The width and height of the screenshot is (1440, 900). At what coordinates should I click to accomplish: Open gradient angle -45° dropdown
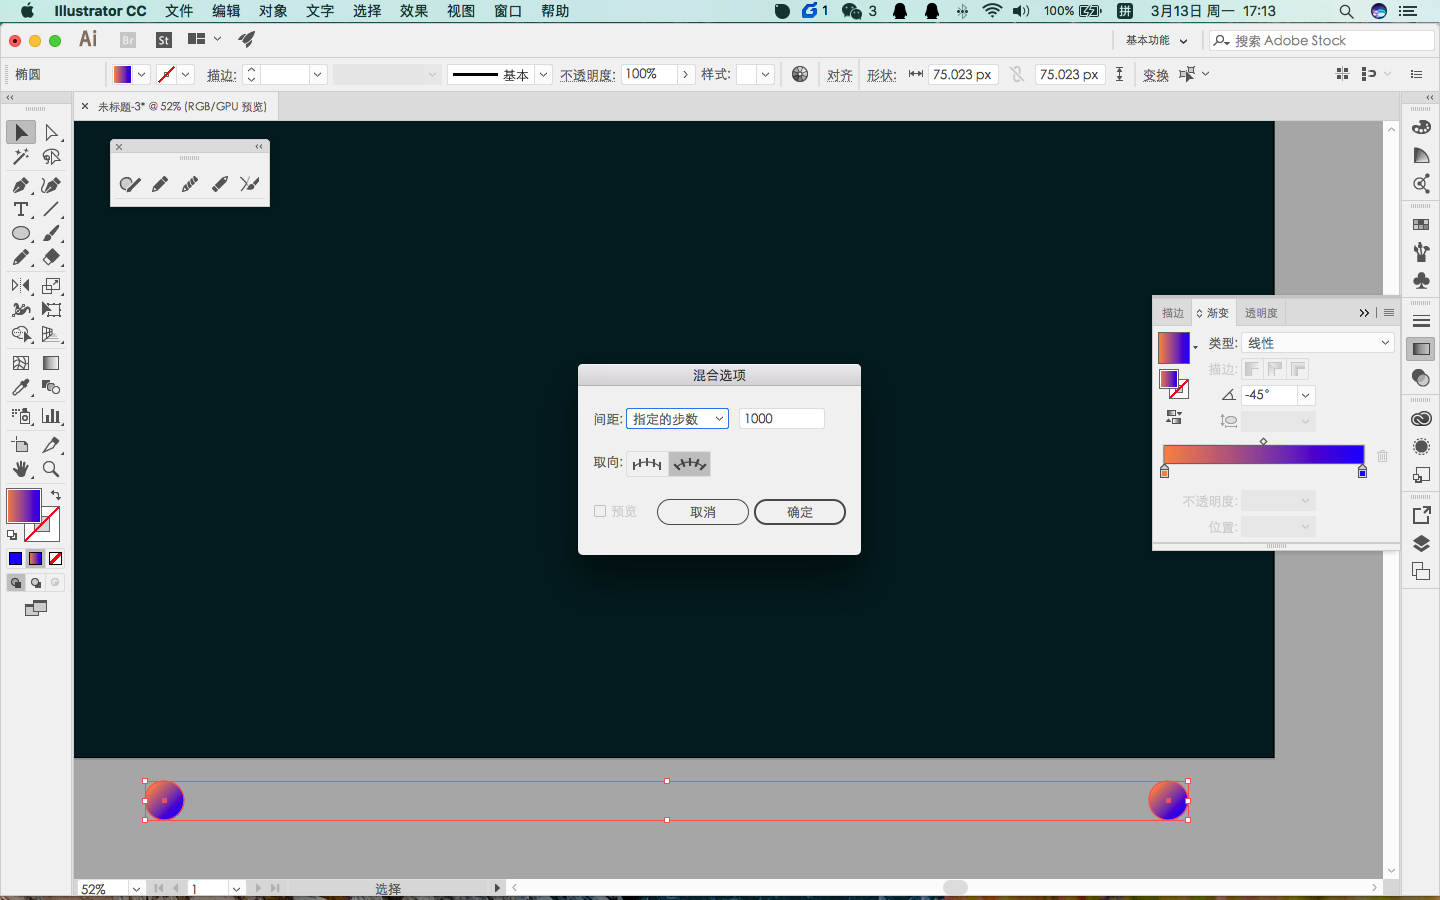(1305, 395)
